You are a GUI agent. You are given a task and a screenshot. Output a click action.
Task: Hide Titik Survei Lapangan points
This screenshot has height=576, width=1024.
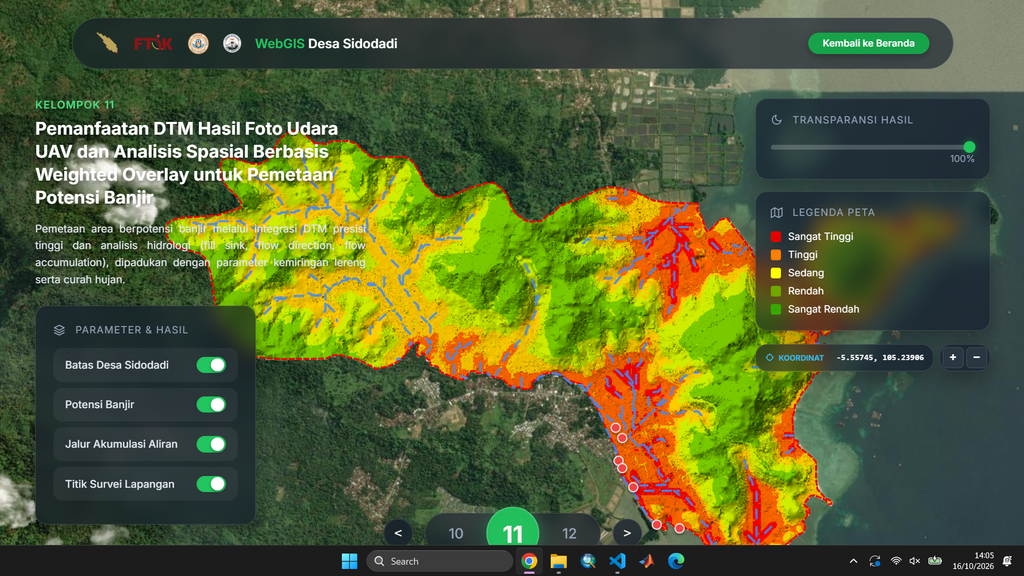coord(211,484)
